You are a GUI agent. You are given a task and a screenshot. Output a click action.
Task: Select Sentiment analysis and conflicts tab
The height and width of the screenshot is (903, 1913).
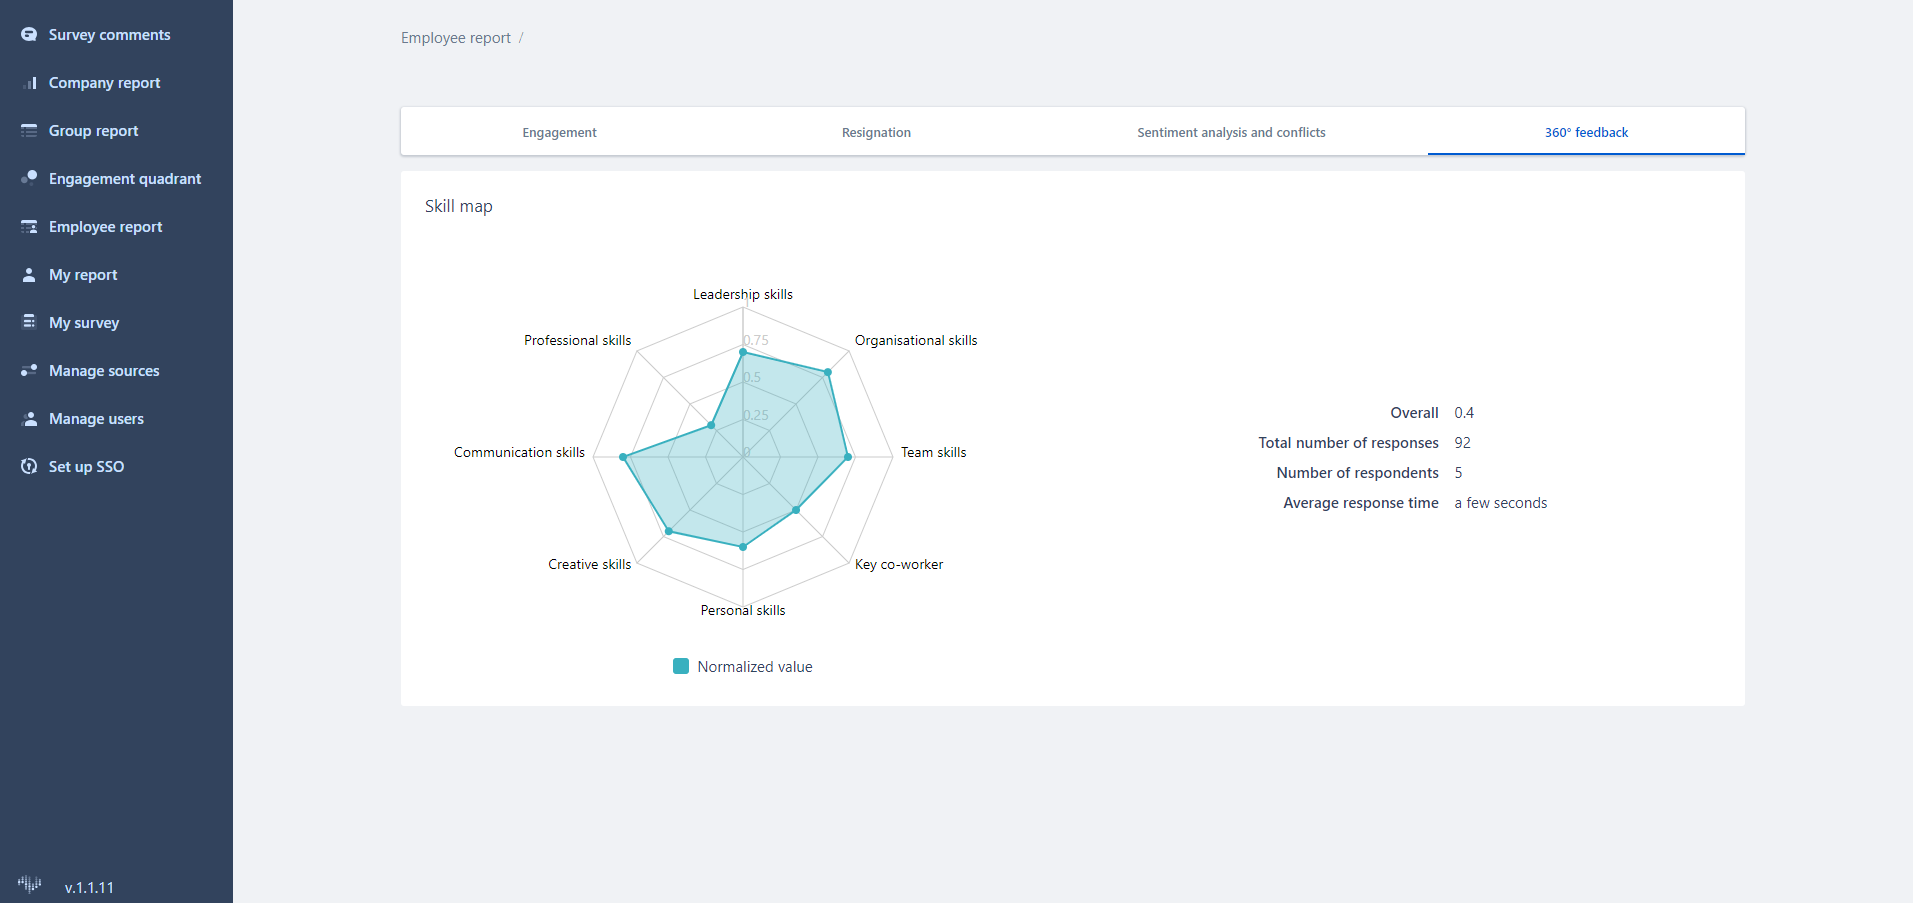click(x=1231, y=132)
